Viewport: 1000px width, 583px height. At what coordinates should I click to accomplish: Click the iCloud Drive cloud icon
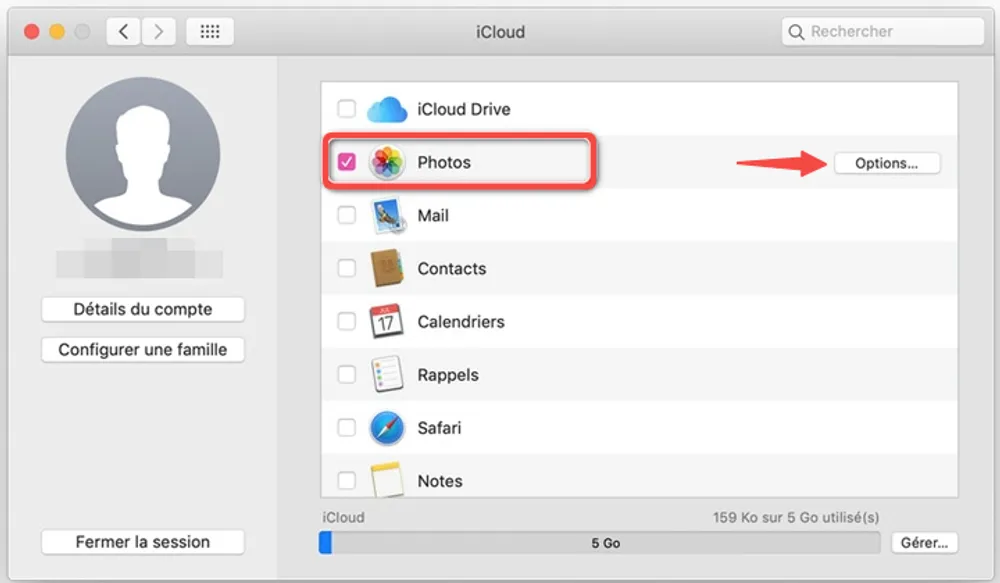(x=386, y=109)
